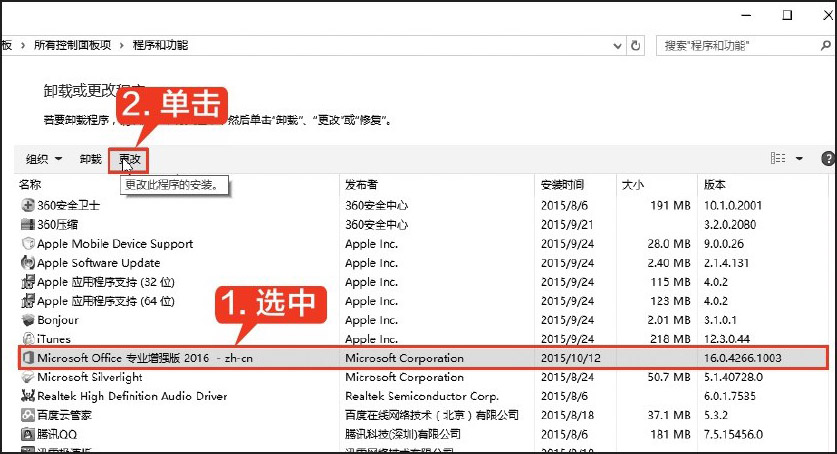The height and width of the screenshot is (454, 837).
Task: Click the version 12.3.0.44 cell
Action: pyautogui.click(x=727, y=339)
